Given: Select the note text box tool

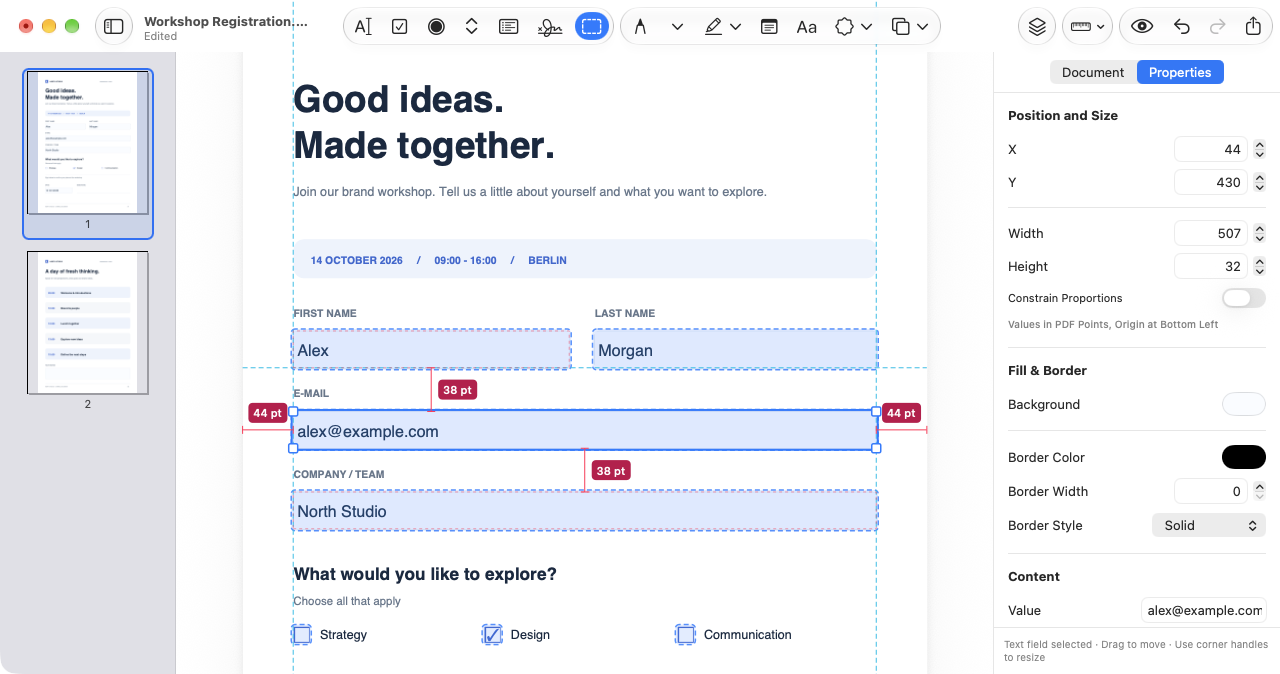Looking at the screenshot, I should coord(769,27).
